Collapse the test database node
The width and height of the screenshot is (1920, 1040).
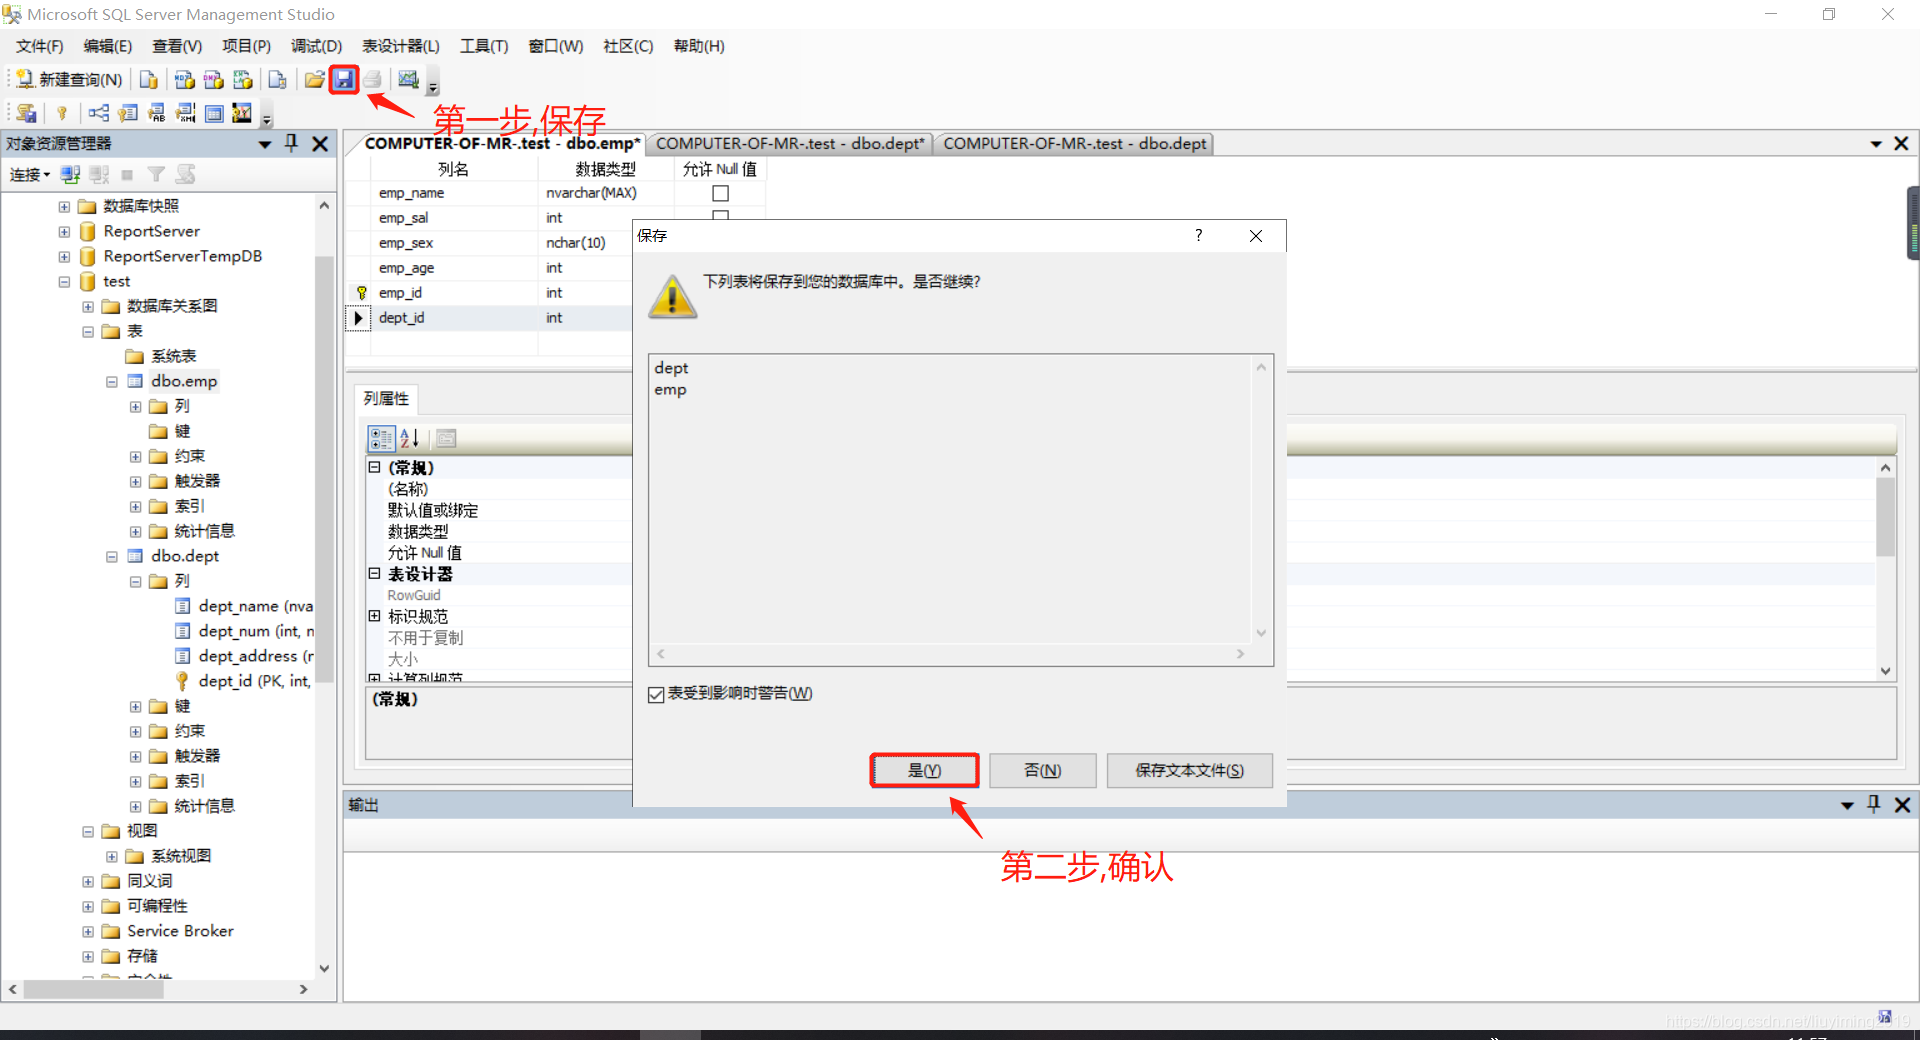(x=64, y=282)
